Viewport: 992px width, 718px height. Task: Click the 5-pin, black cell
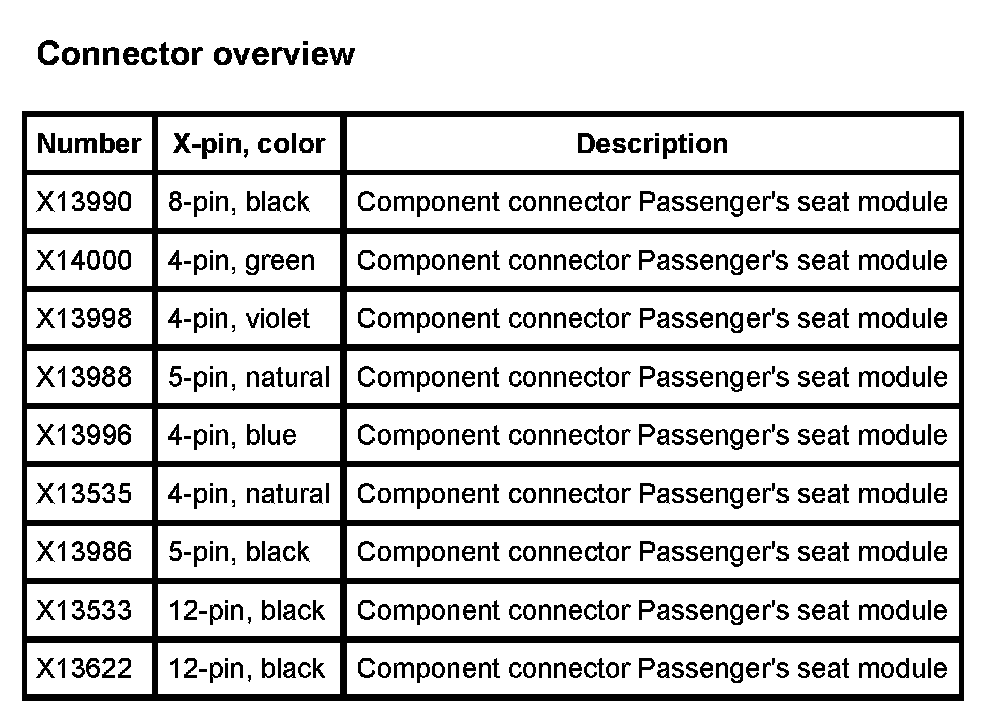239,552
